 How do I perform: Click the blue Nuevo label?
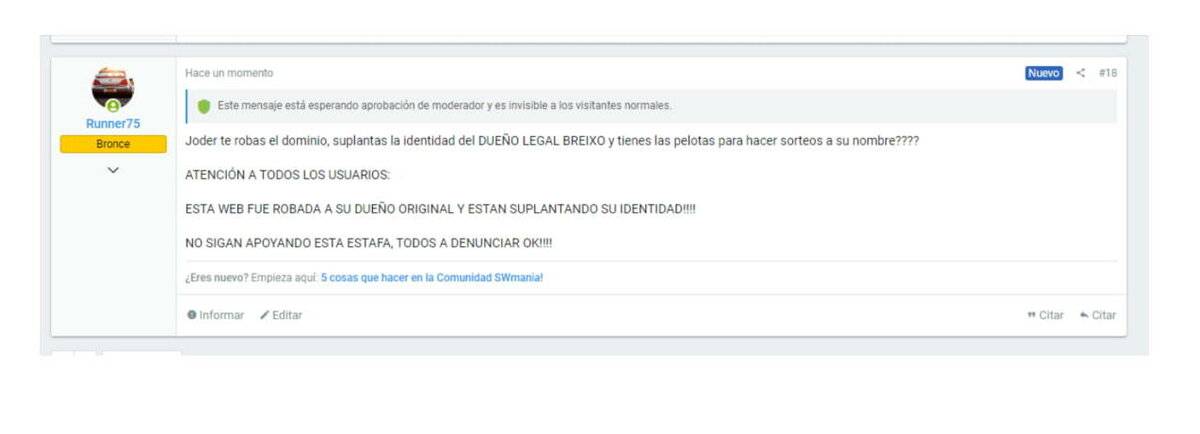coord(1044,73)
